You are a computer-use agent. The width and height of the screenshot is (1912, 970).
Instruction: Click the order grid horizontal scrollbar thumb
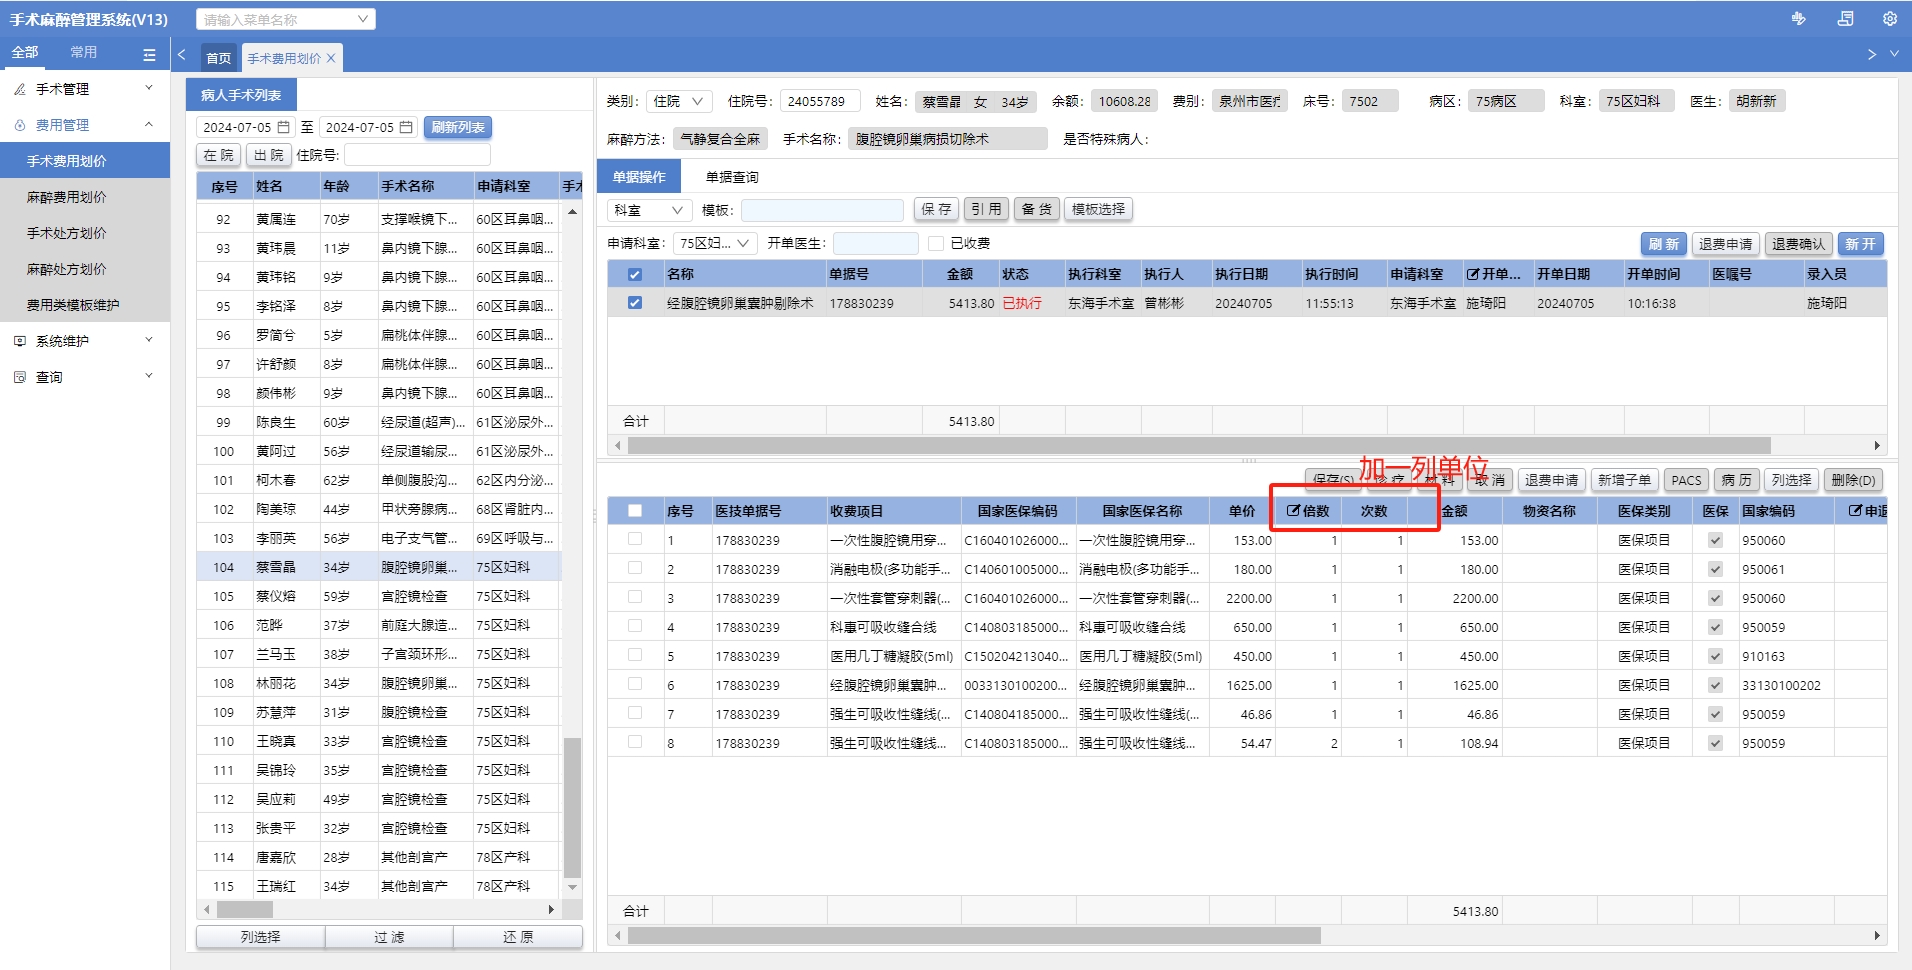(x=1199, y=445)
